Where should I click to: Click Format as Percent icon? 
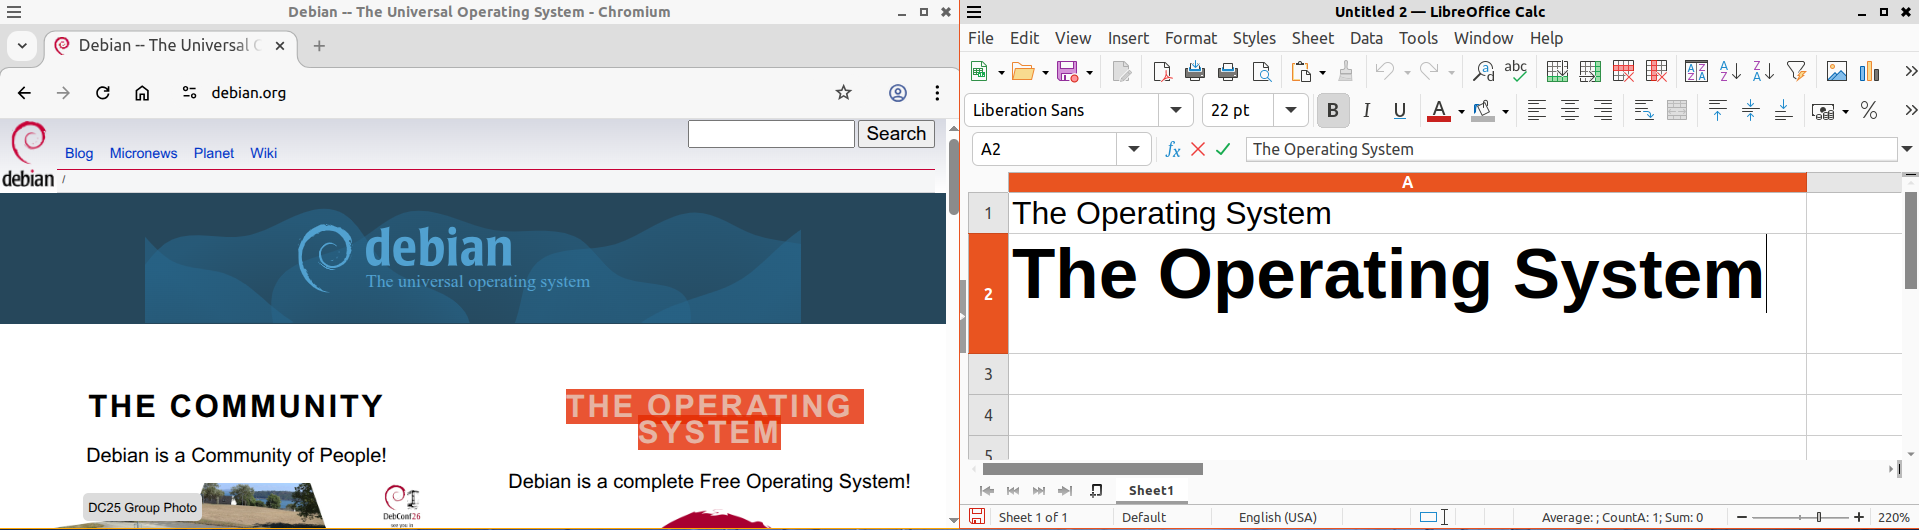coord(1869,111)
